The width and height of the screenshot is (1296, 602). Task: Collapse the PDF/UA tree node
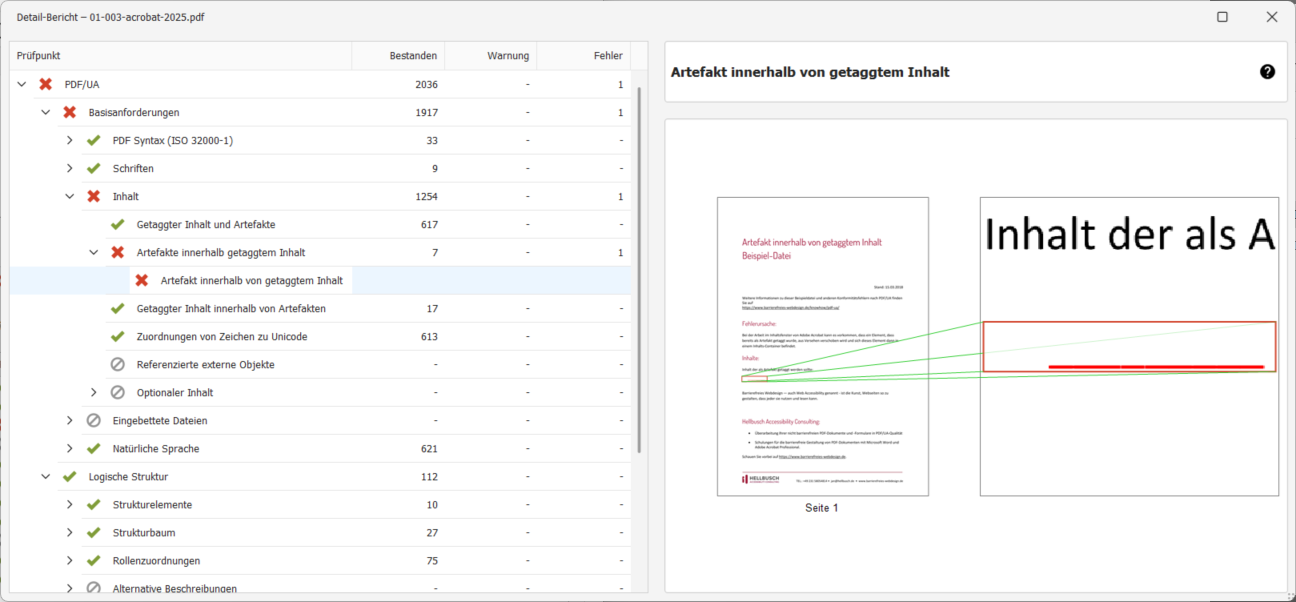pyautogui.click(x=22, y=85)
